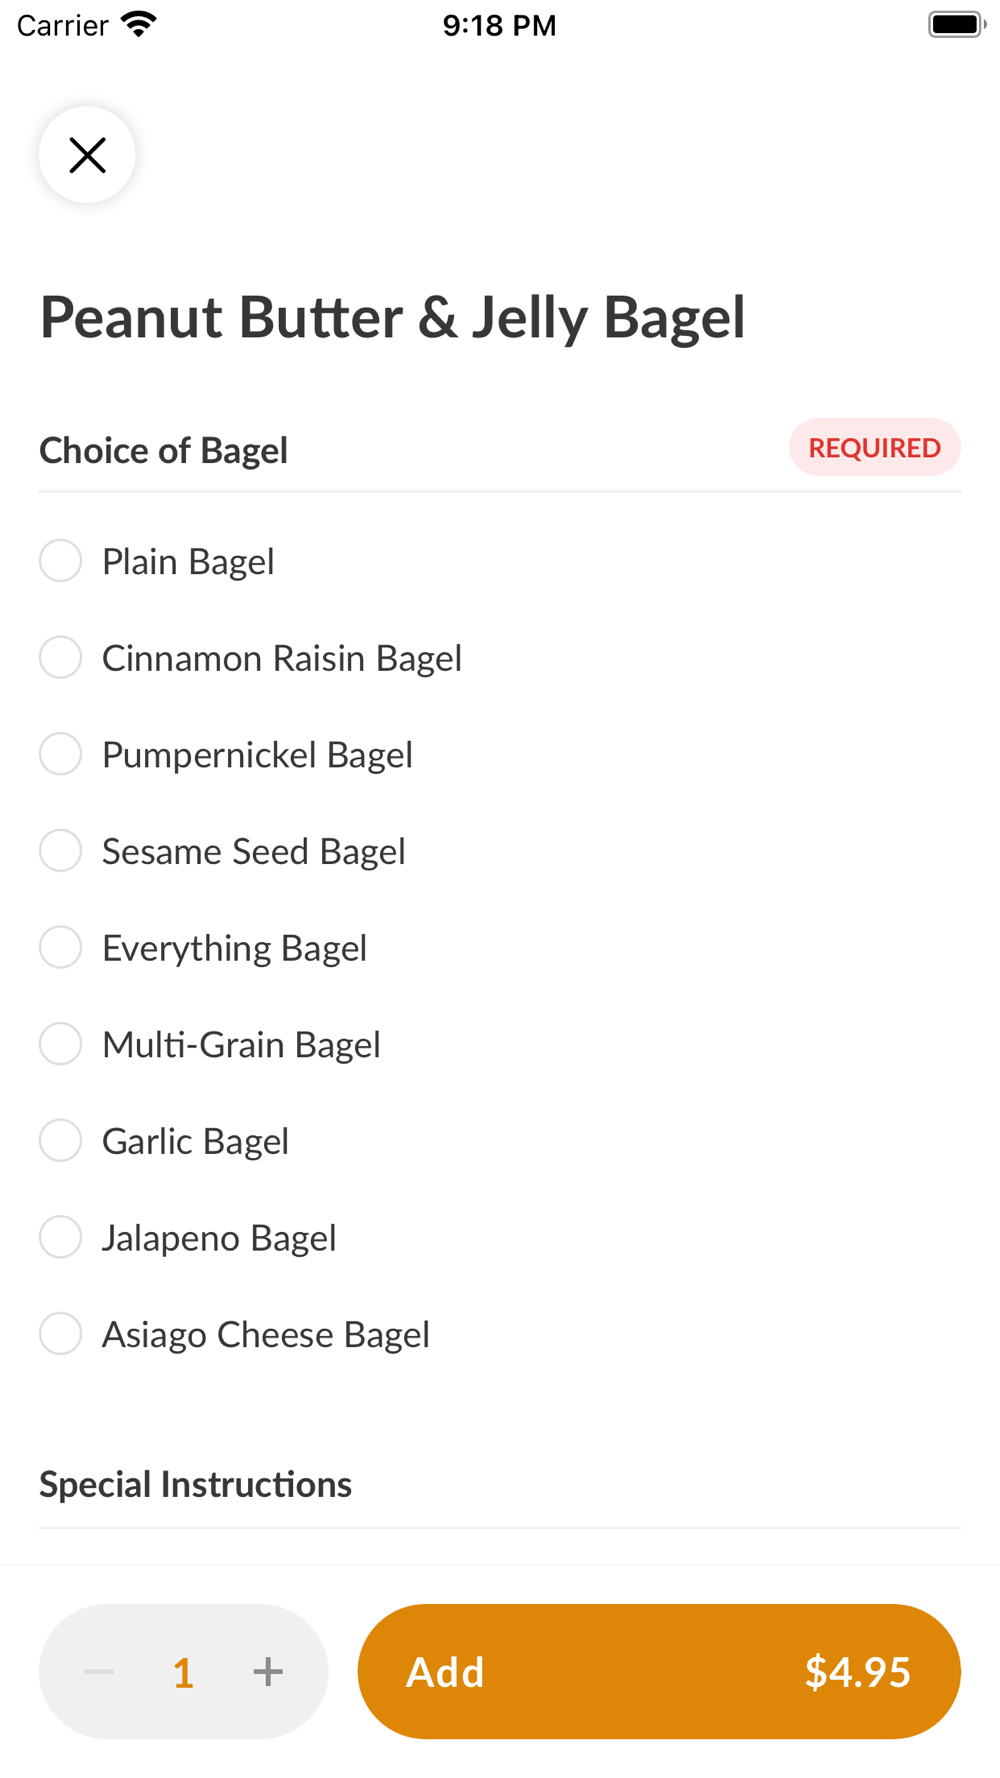Select the Jalapeno Bagel option

pos(61,1237)
